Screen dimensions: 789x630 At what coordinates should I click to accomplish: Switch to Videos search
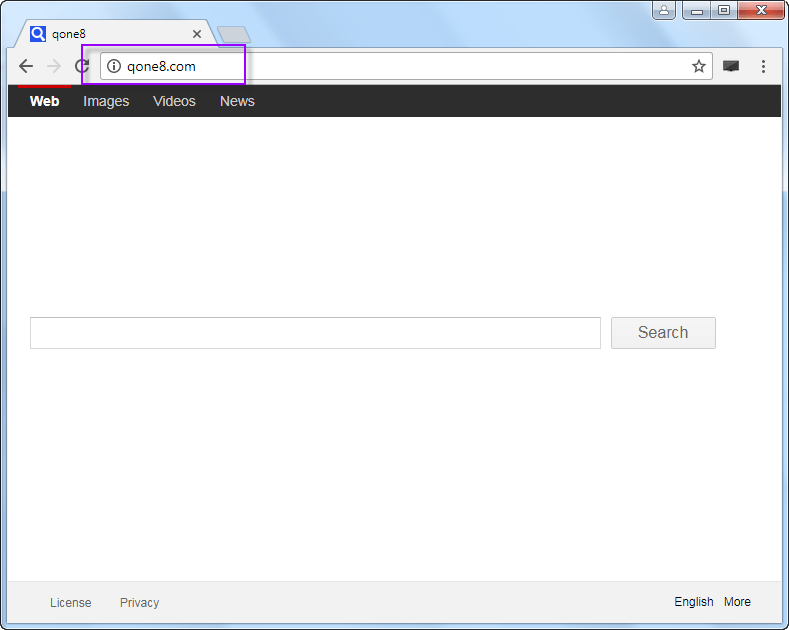[x=174, y=101]
